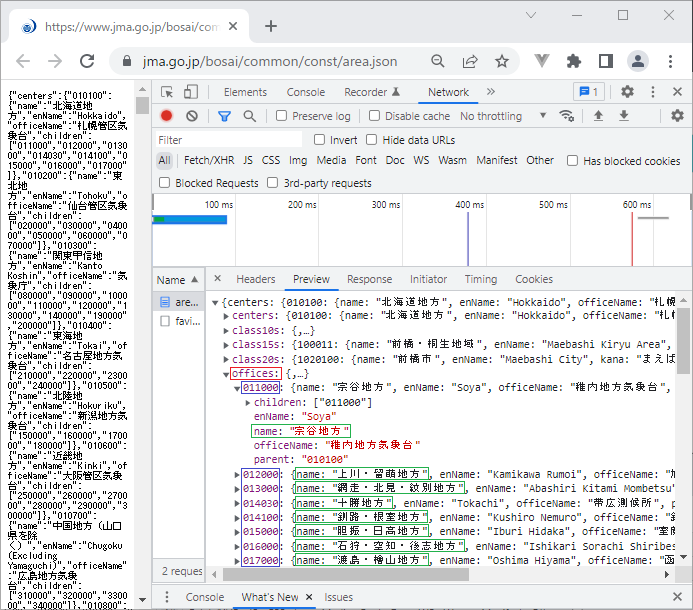Open the Initiator tab of request
The height and width of the screenshot is (610, 693).
tap(428, 279)
